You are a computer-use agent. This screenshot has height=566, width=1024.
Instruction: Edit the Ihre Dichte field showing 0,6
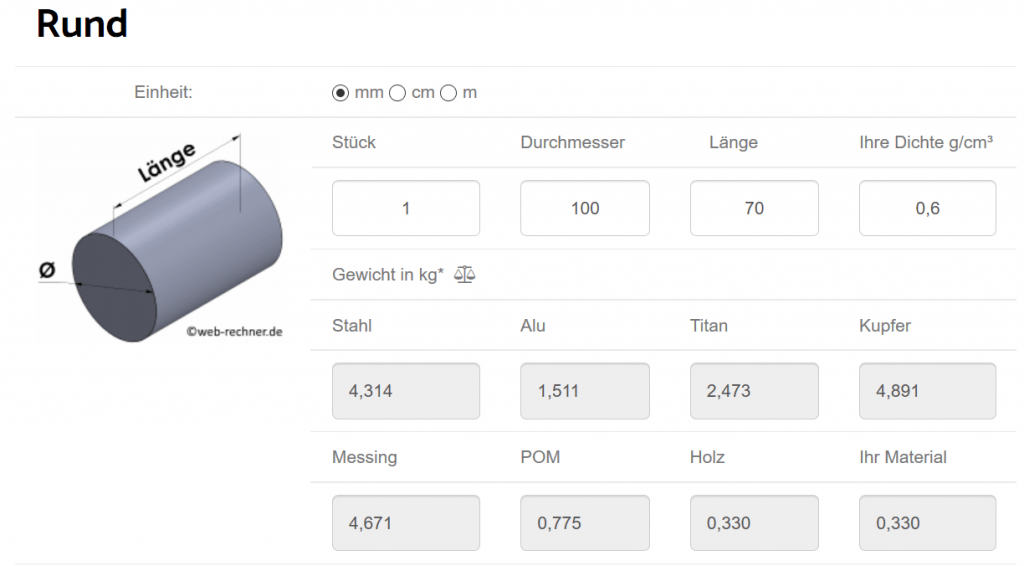click(x=927, y=208)
